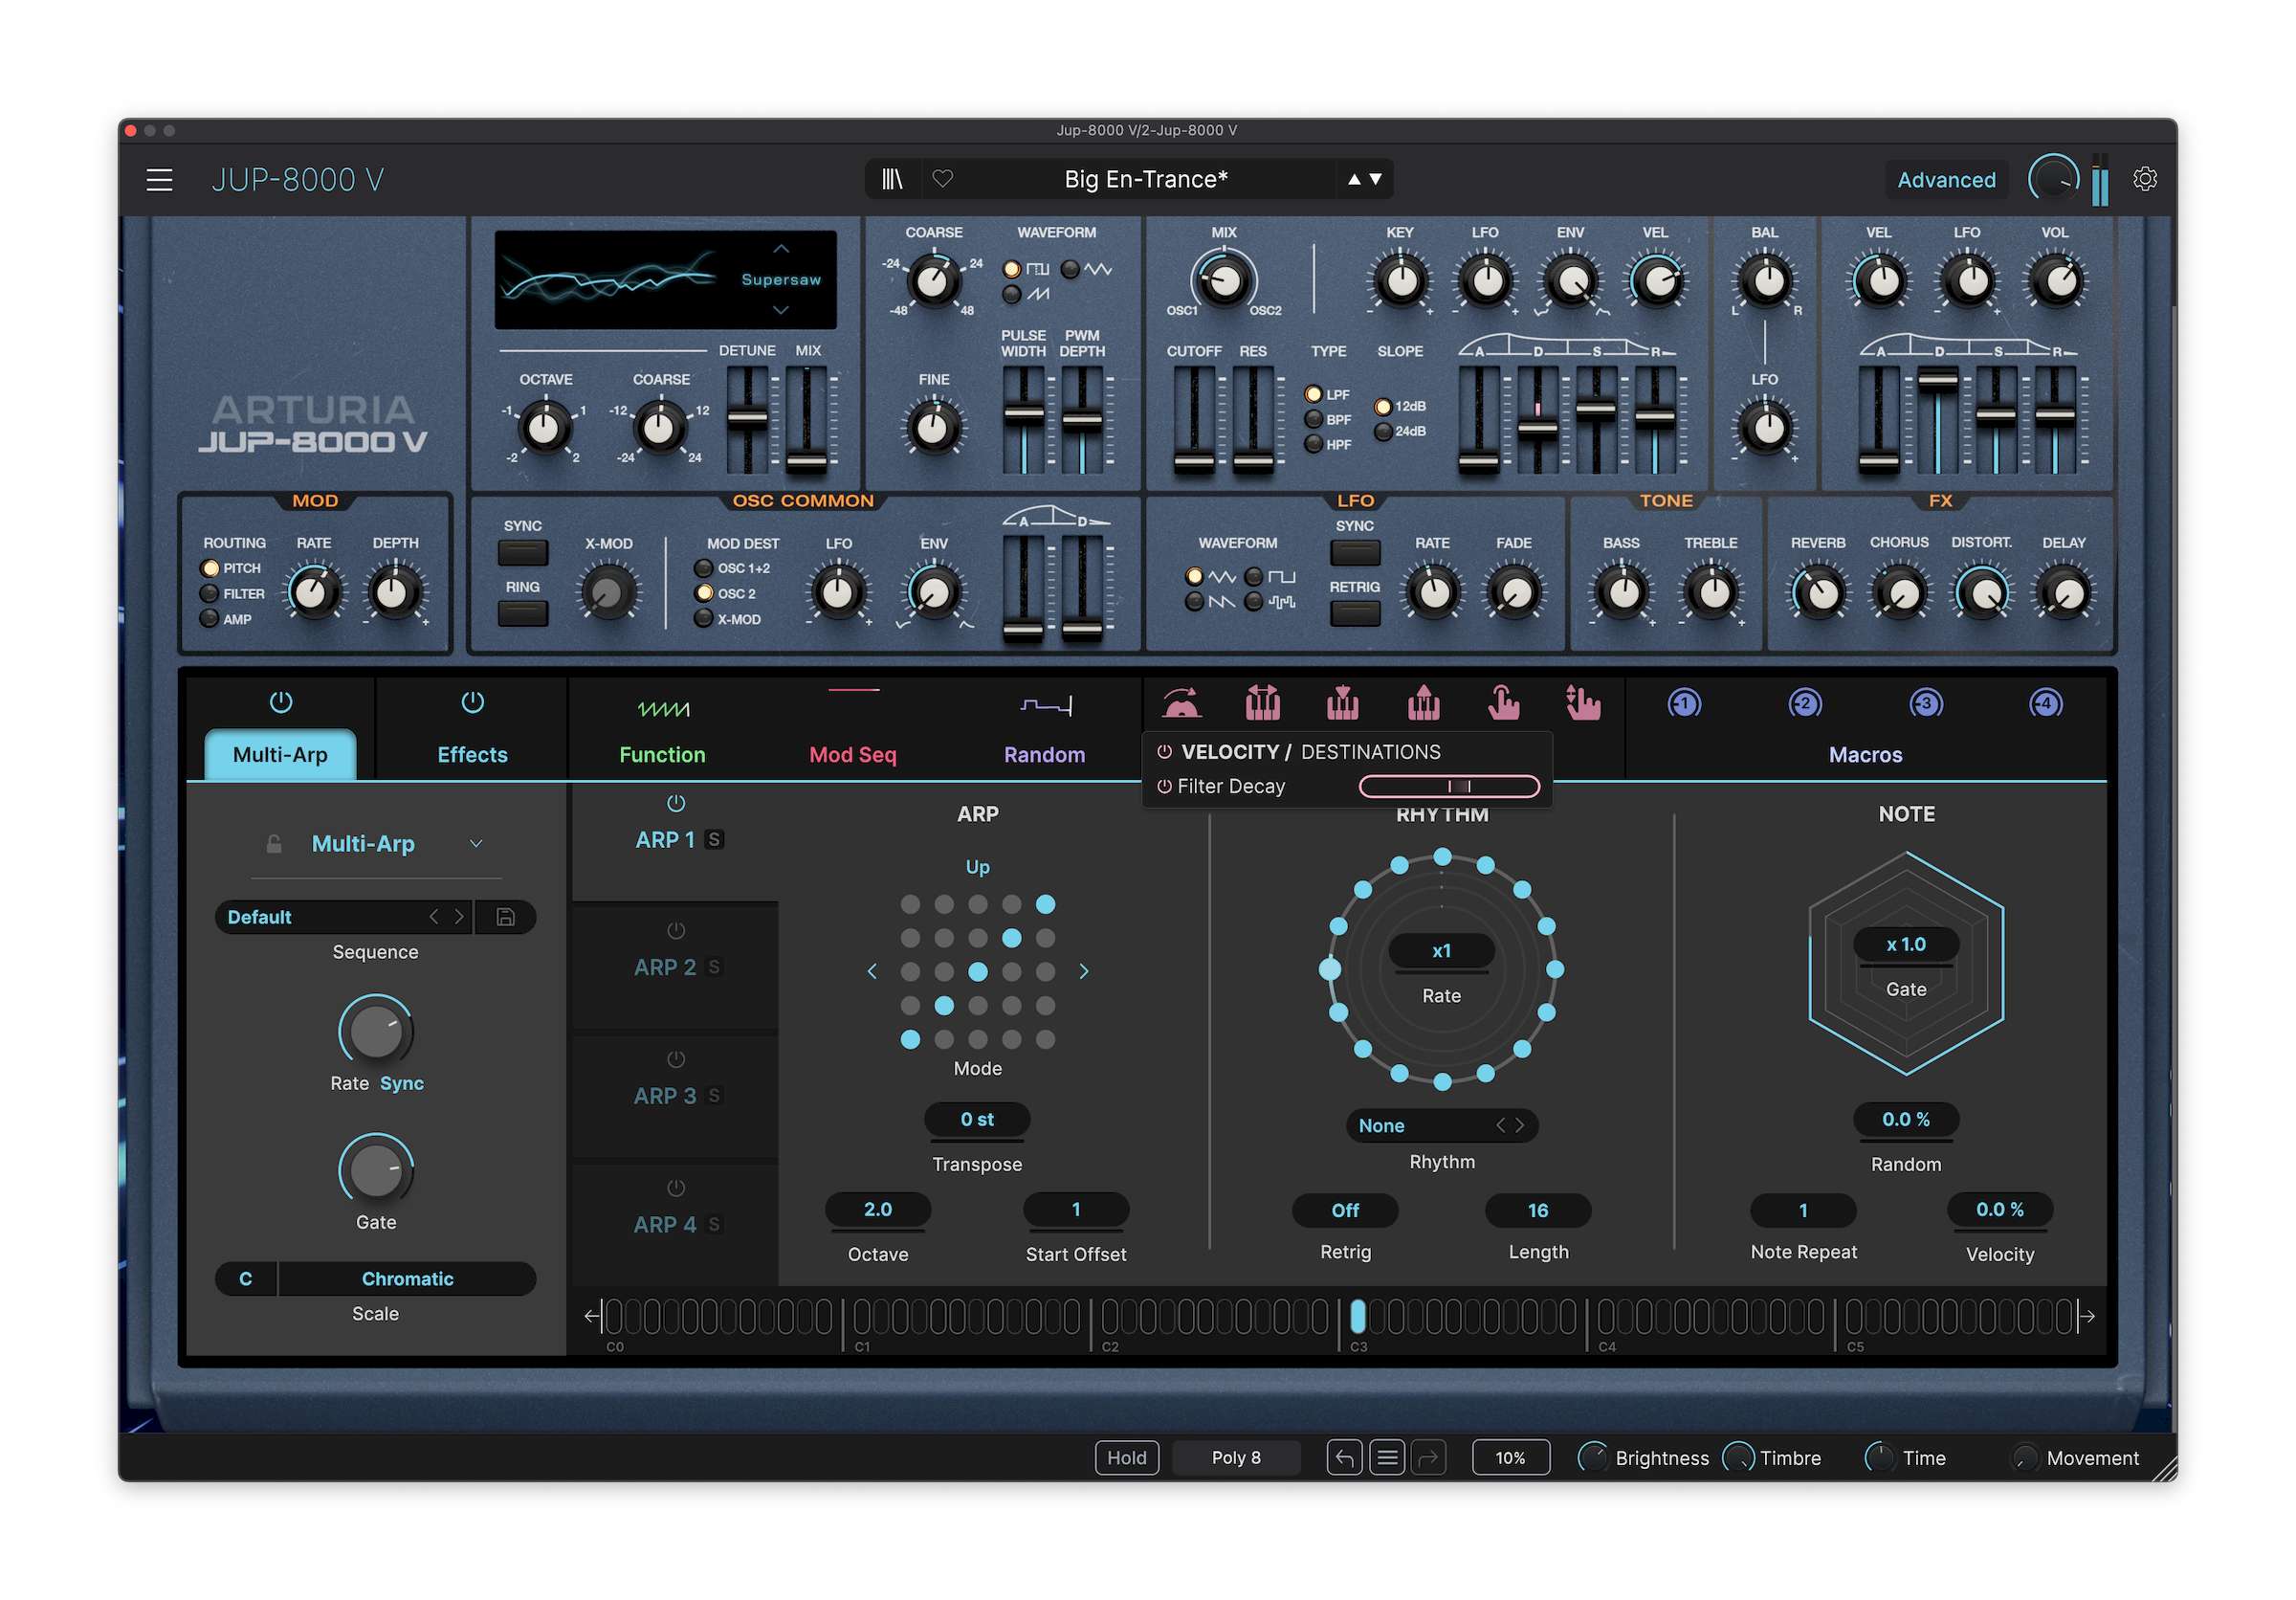
Task: Select next preset with down arrow
Action: (1376, 179)
